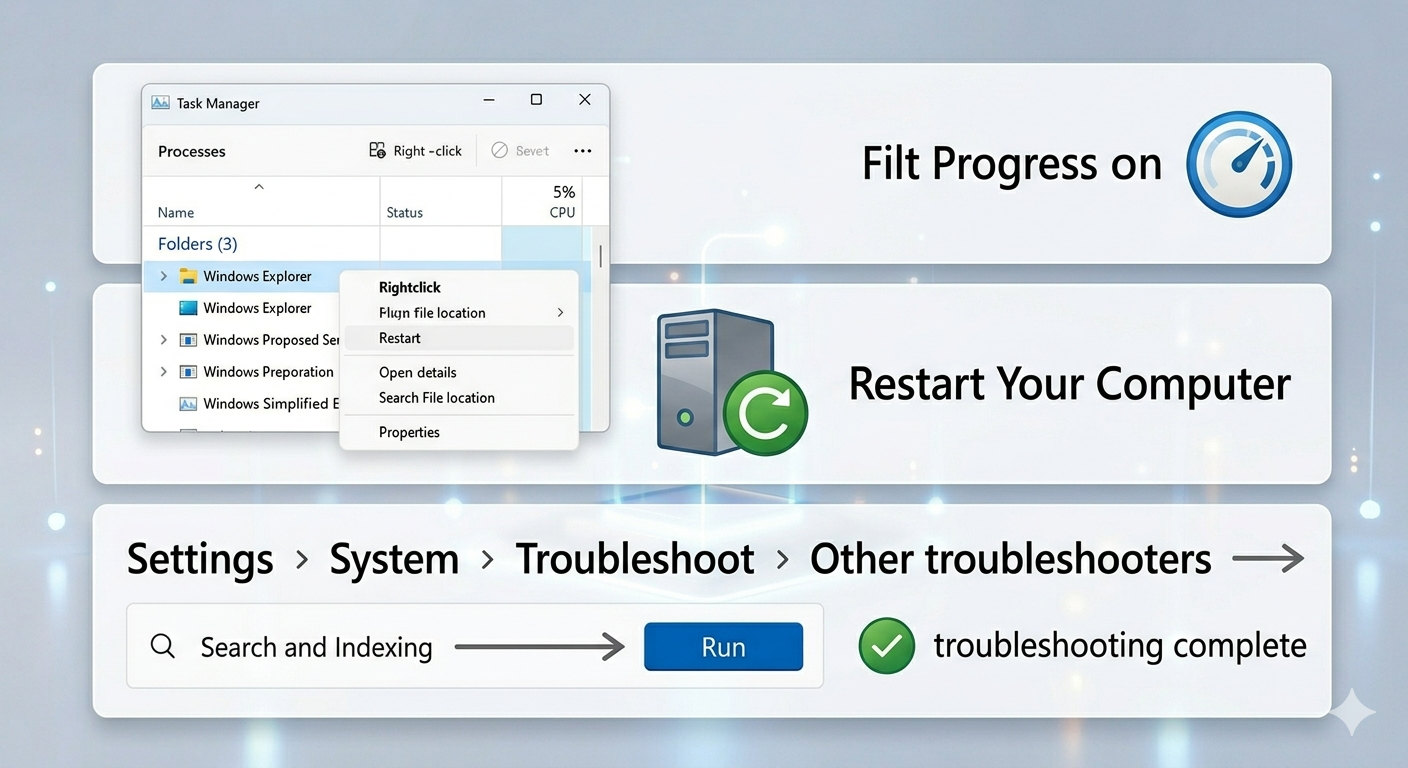The image size is (1408, 768).
Task: Choose Flugn file location menu entry
Action: click(459, 313)
